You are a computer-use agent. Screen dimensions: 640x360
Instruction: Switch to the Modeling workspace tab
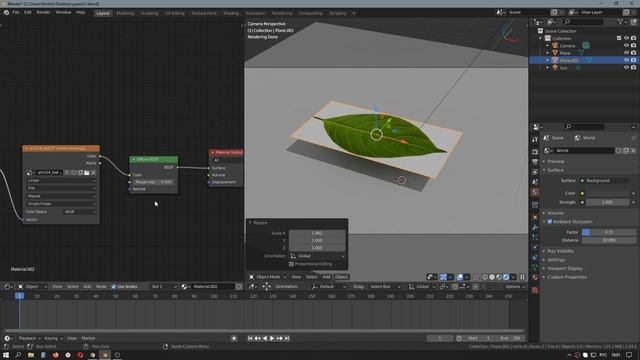point(125,13)
